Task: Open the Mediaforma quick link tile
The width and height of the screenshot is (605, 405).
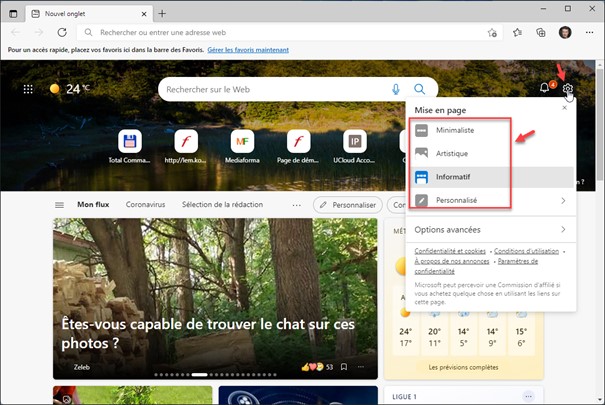Action: 241,140
